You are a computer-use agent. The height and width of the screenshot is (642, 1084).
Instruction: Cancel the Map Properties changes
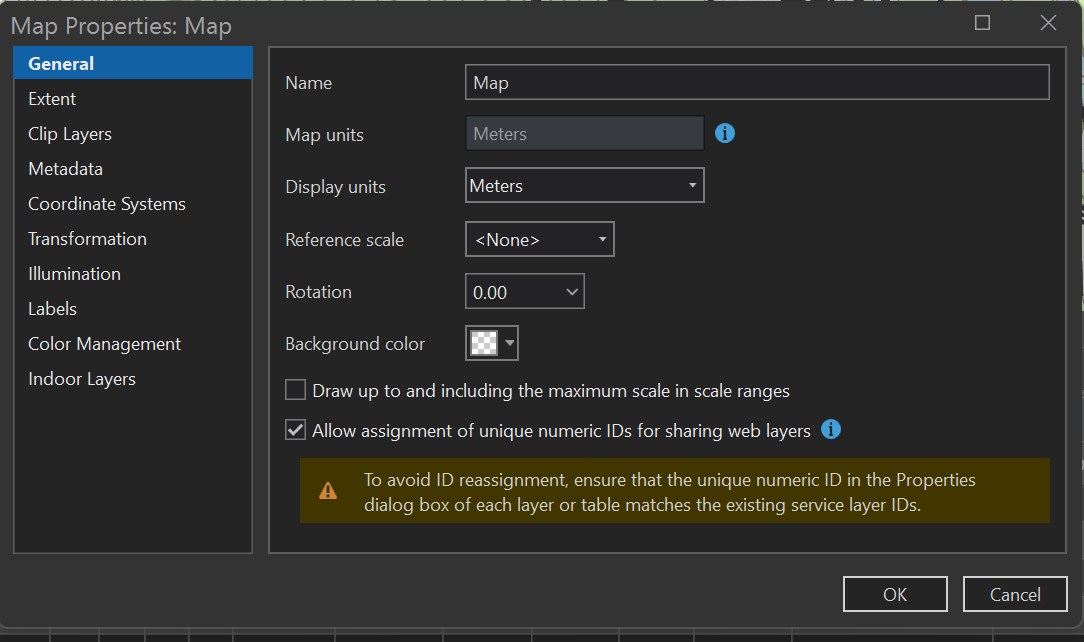(1015, 594)
